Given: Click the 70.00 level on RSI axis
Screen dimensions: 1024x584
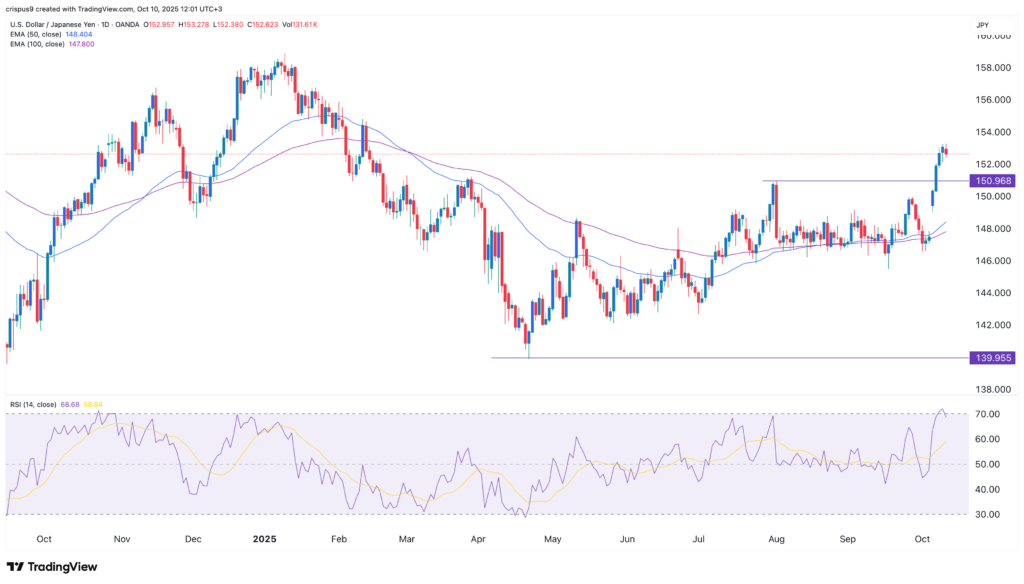Looking at the screenshot, I should pos(987,414).
